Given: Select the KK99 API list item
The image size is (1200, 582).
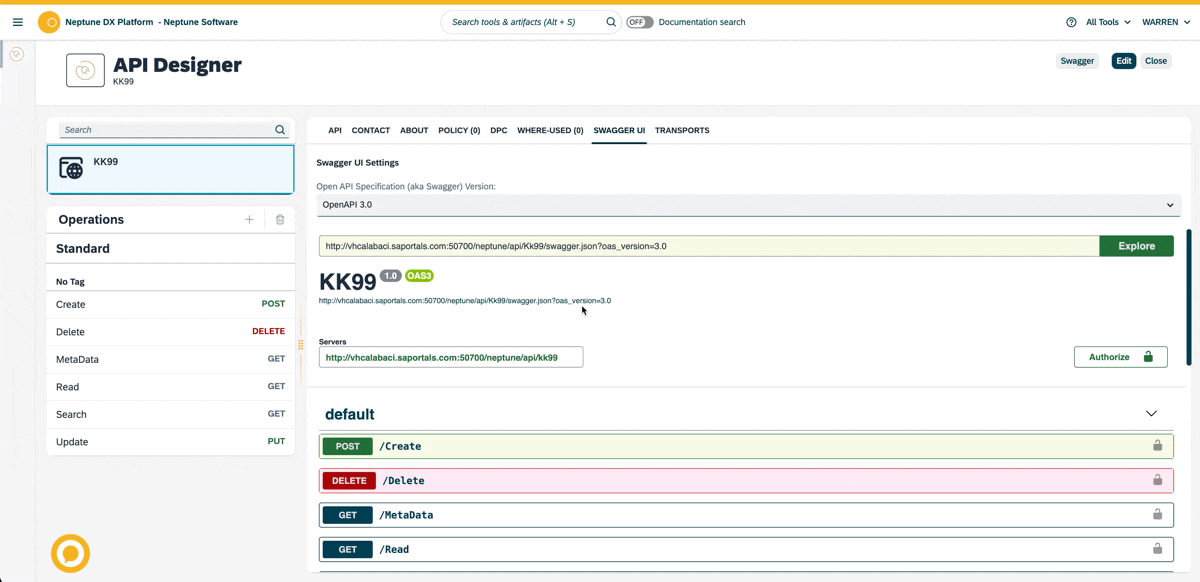Looking at the screenshot, I should [171, 168].
